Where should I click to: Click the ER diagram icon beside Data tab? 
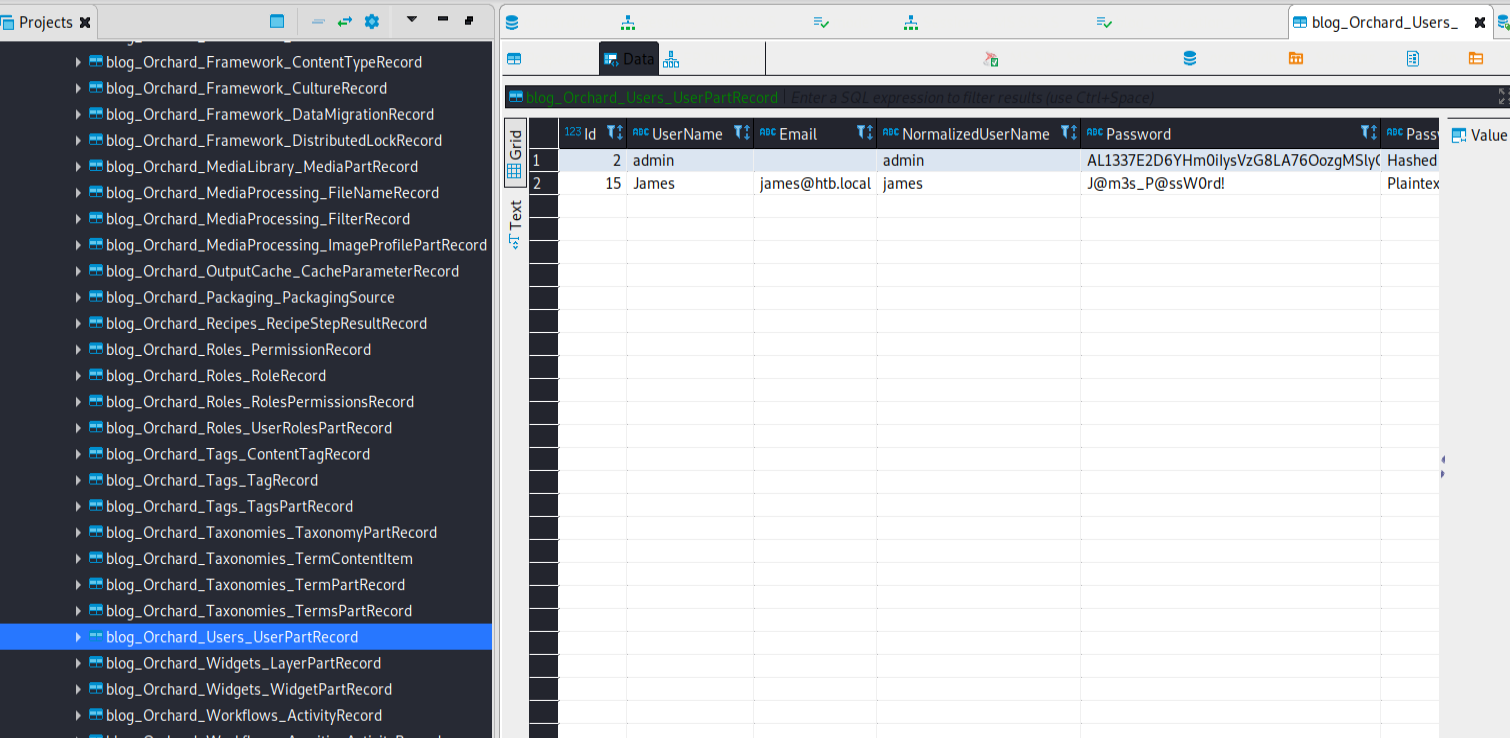(671, 60)
